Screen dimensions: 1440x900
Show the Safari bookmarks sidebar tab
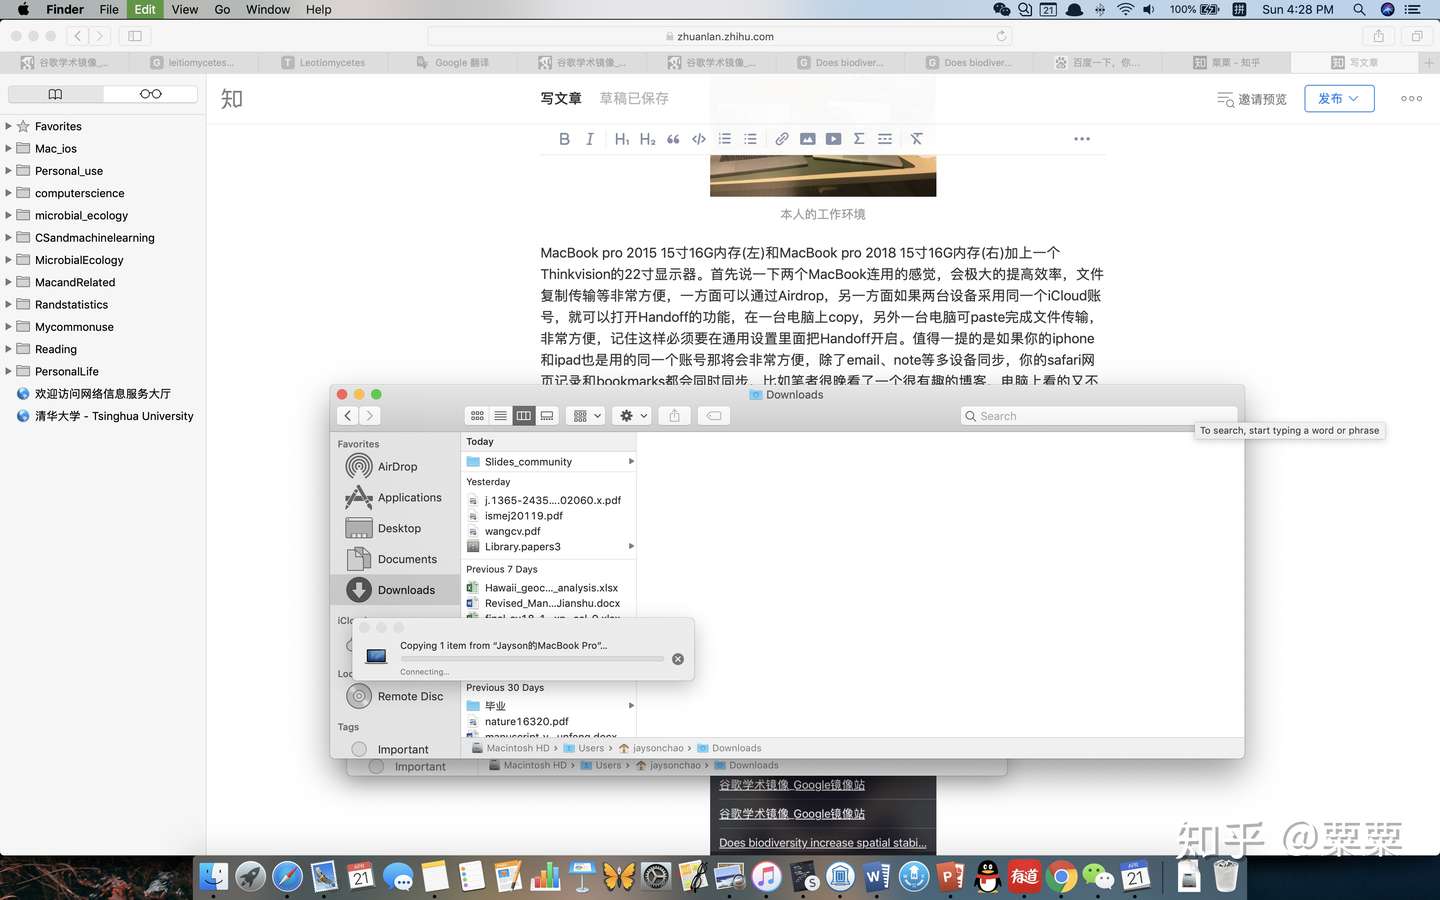point(55,94)
